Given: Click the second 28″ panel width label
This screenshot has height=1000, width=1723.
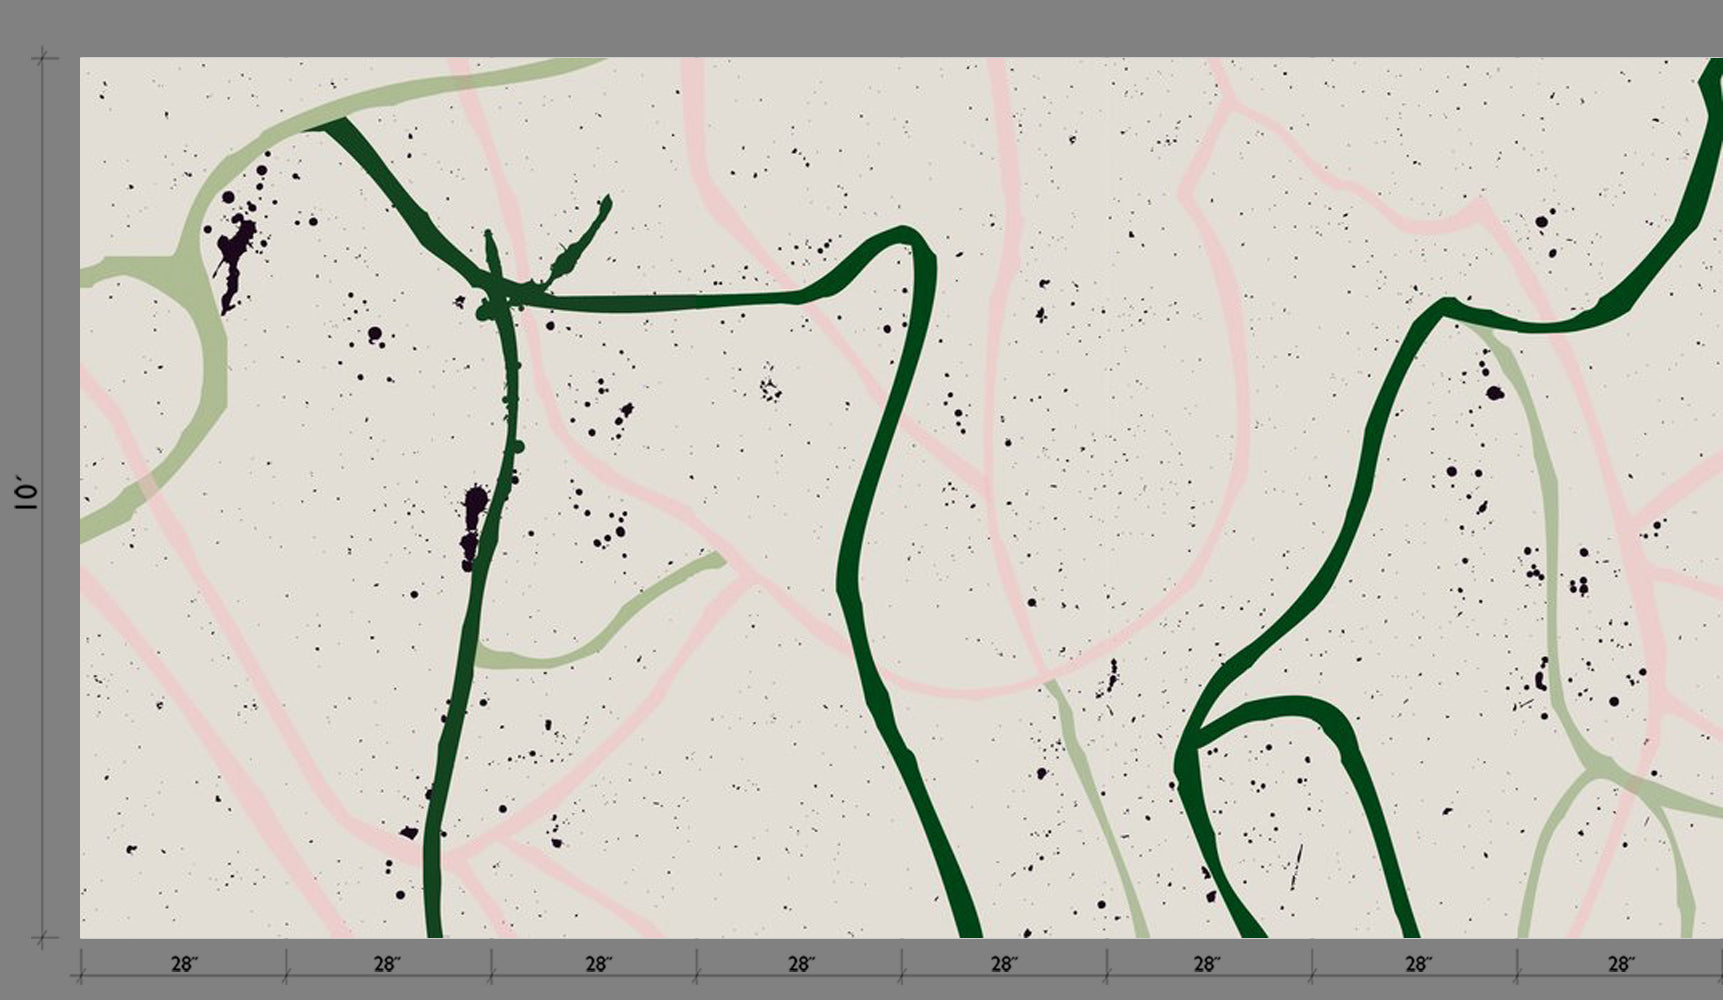Looking at the screenshot, I should click(387, 965).
